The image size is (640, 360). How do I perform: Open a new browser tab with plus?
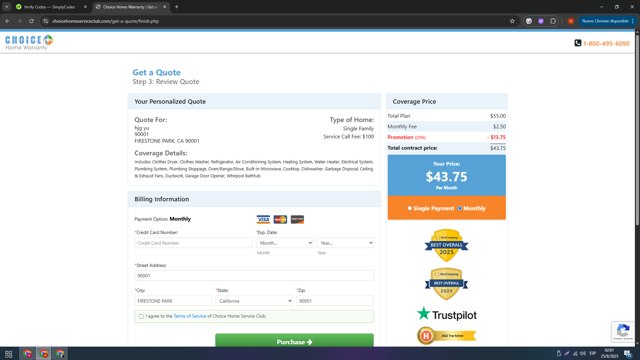coord(176,7)
